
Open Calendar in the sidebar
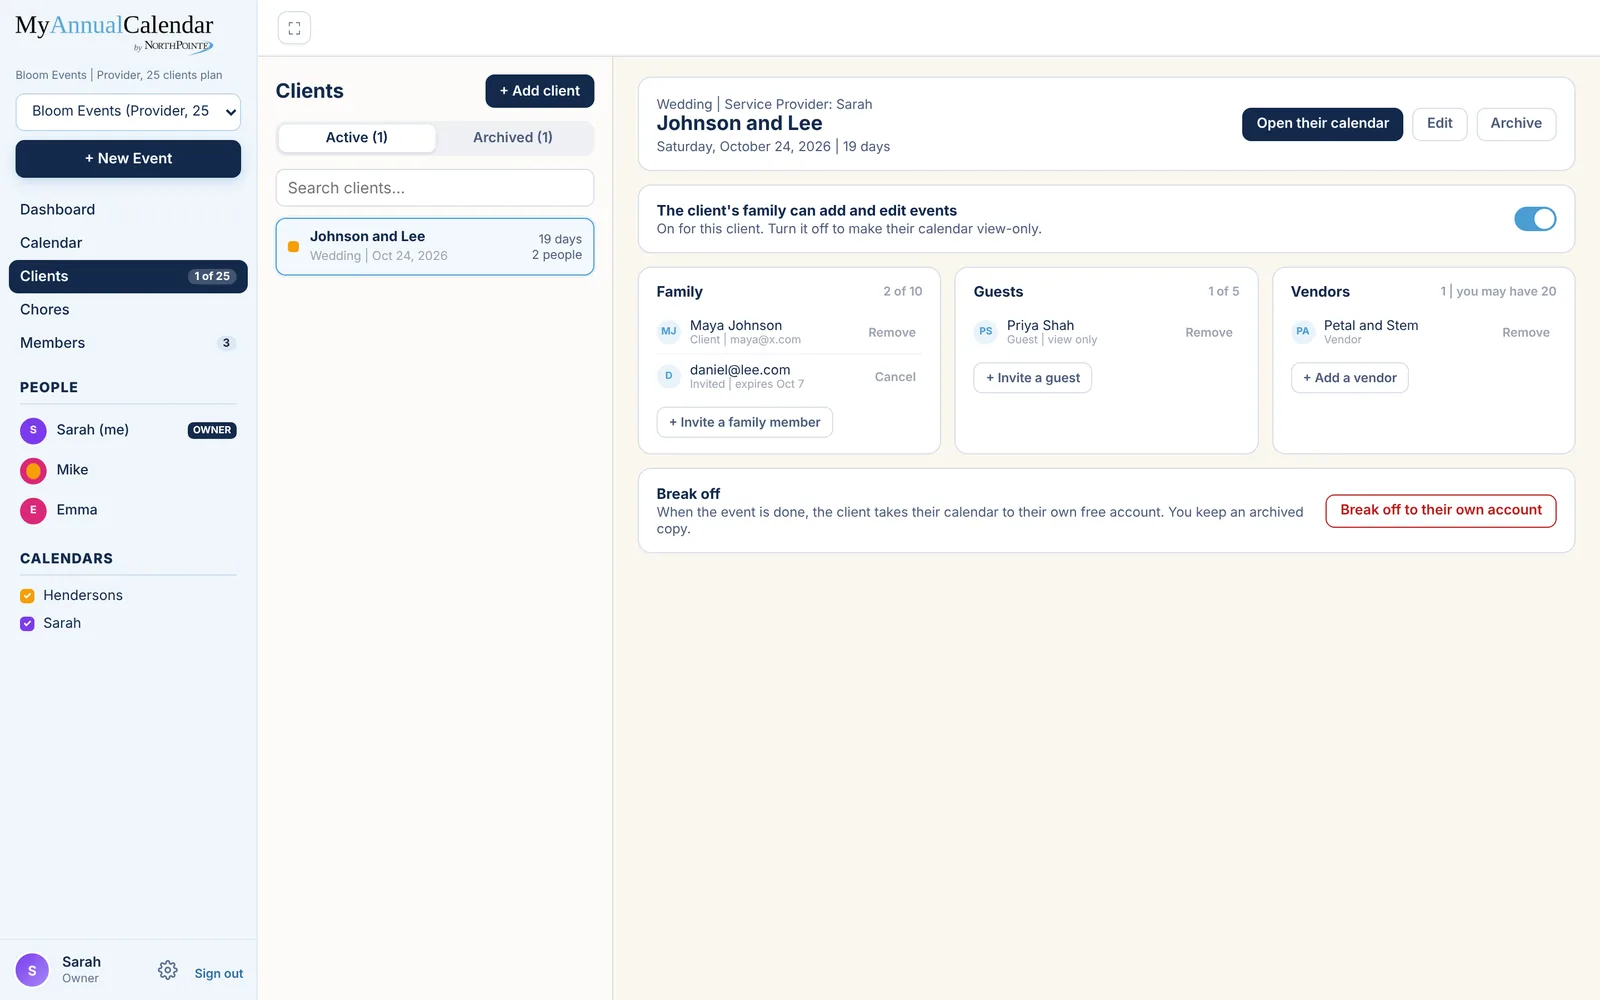point(128,243)
